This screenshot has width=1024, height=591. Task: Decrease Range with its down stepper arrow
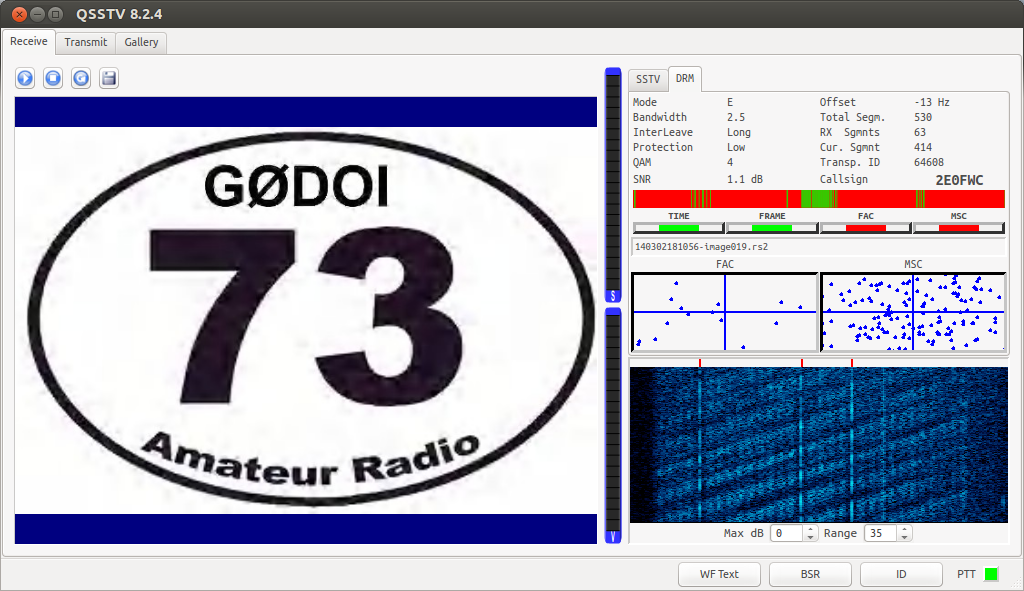904,537
